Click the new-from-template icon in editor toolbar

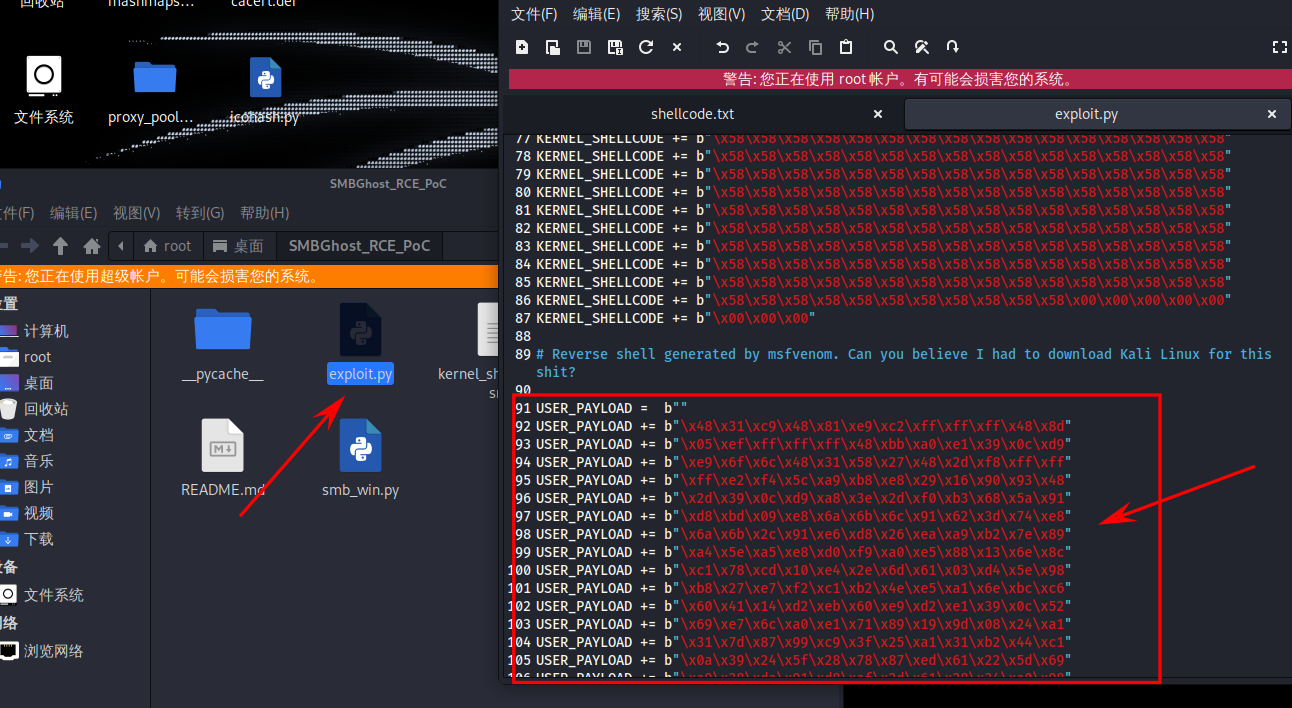(553, 47)
